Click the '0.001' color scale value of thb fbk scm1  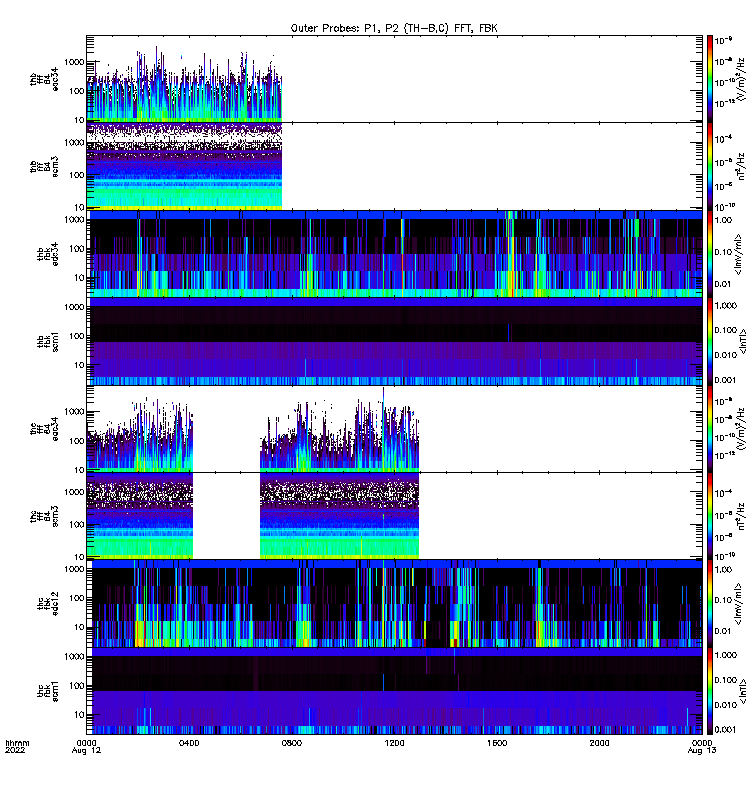tap(726, 380)
